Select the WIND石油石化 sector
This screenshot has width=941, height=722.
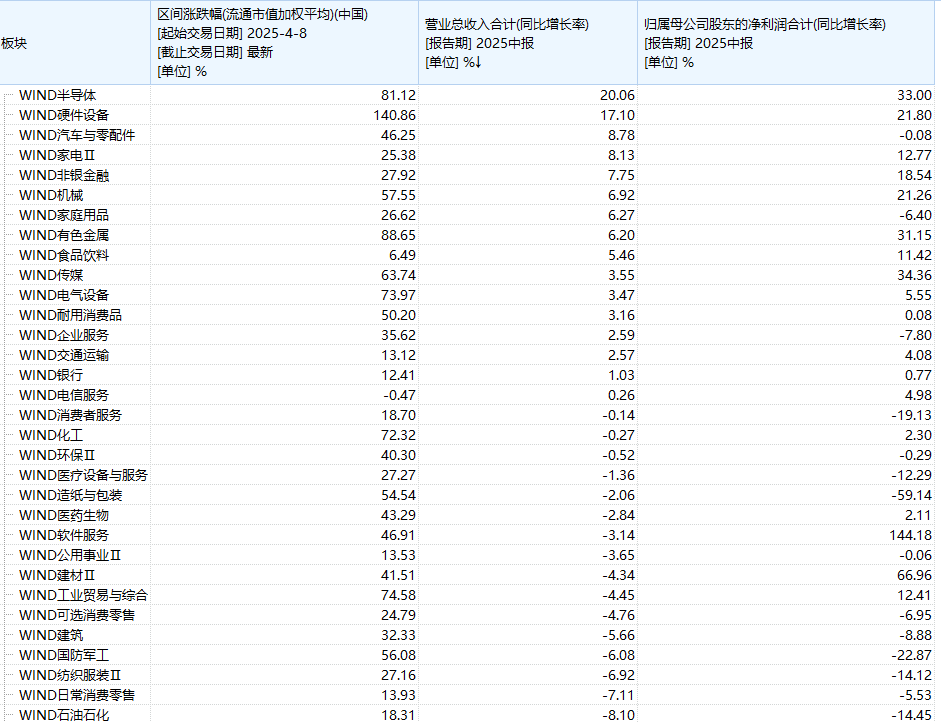(64, 715)
